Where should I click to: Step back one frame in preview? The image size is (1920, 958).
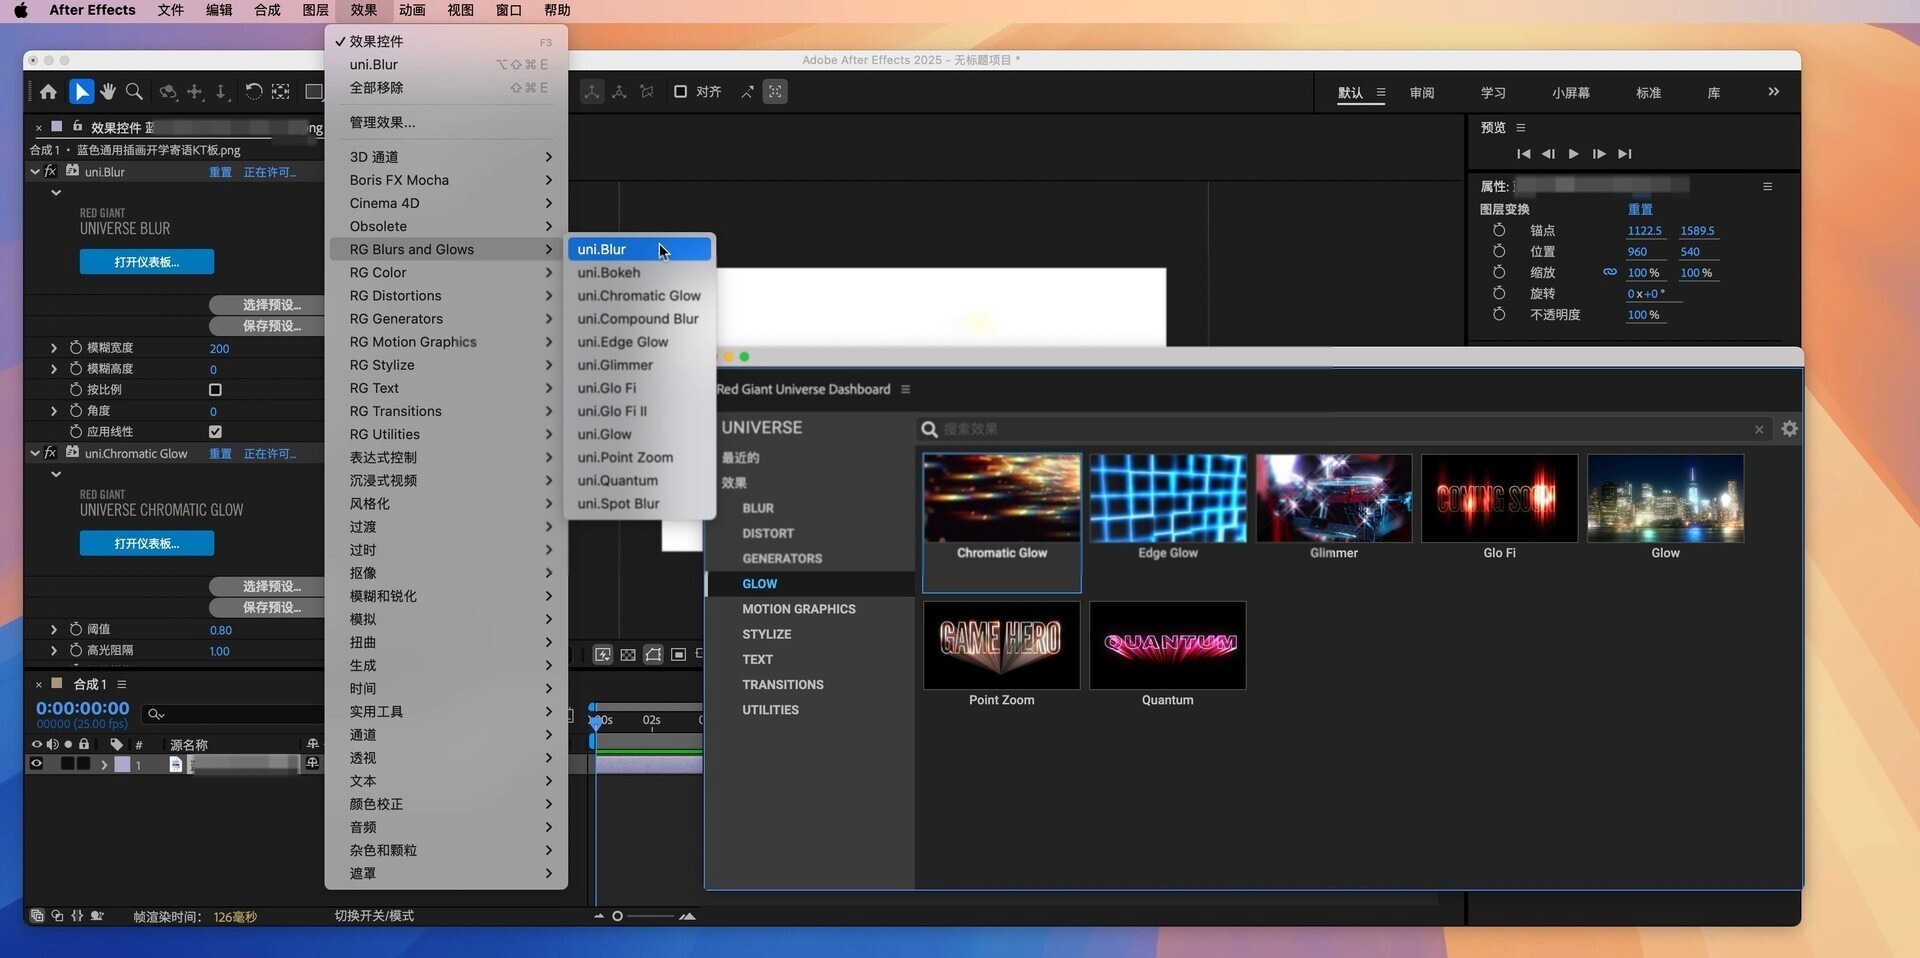point(1548,154)
